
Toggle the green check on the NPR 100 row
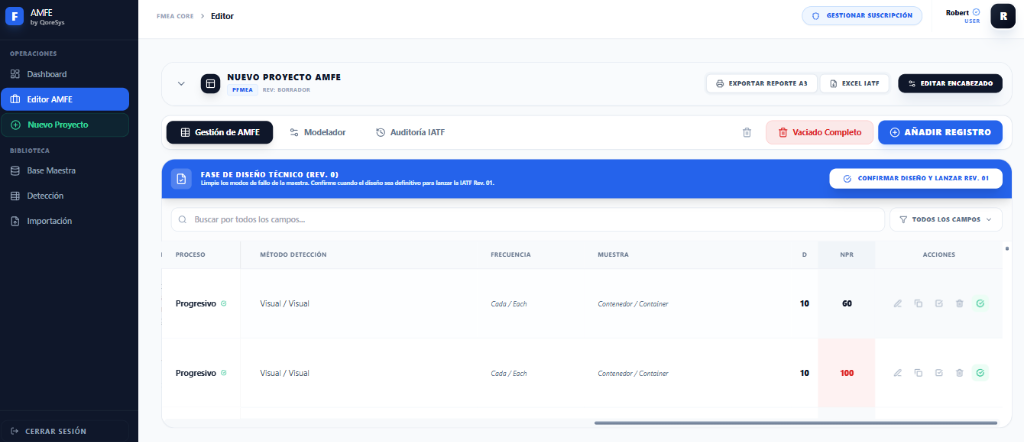[x=980, y=373]
